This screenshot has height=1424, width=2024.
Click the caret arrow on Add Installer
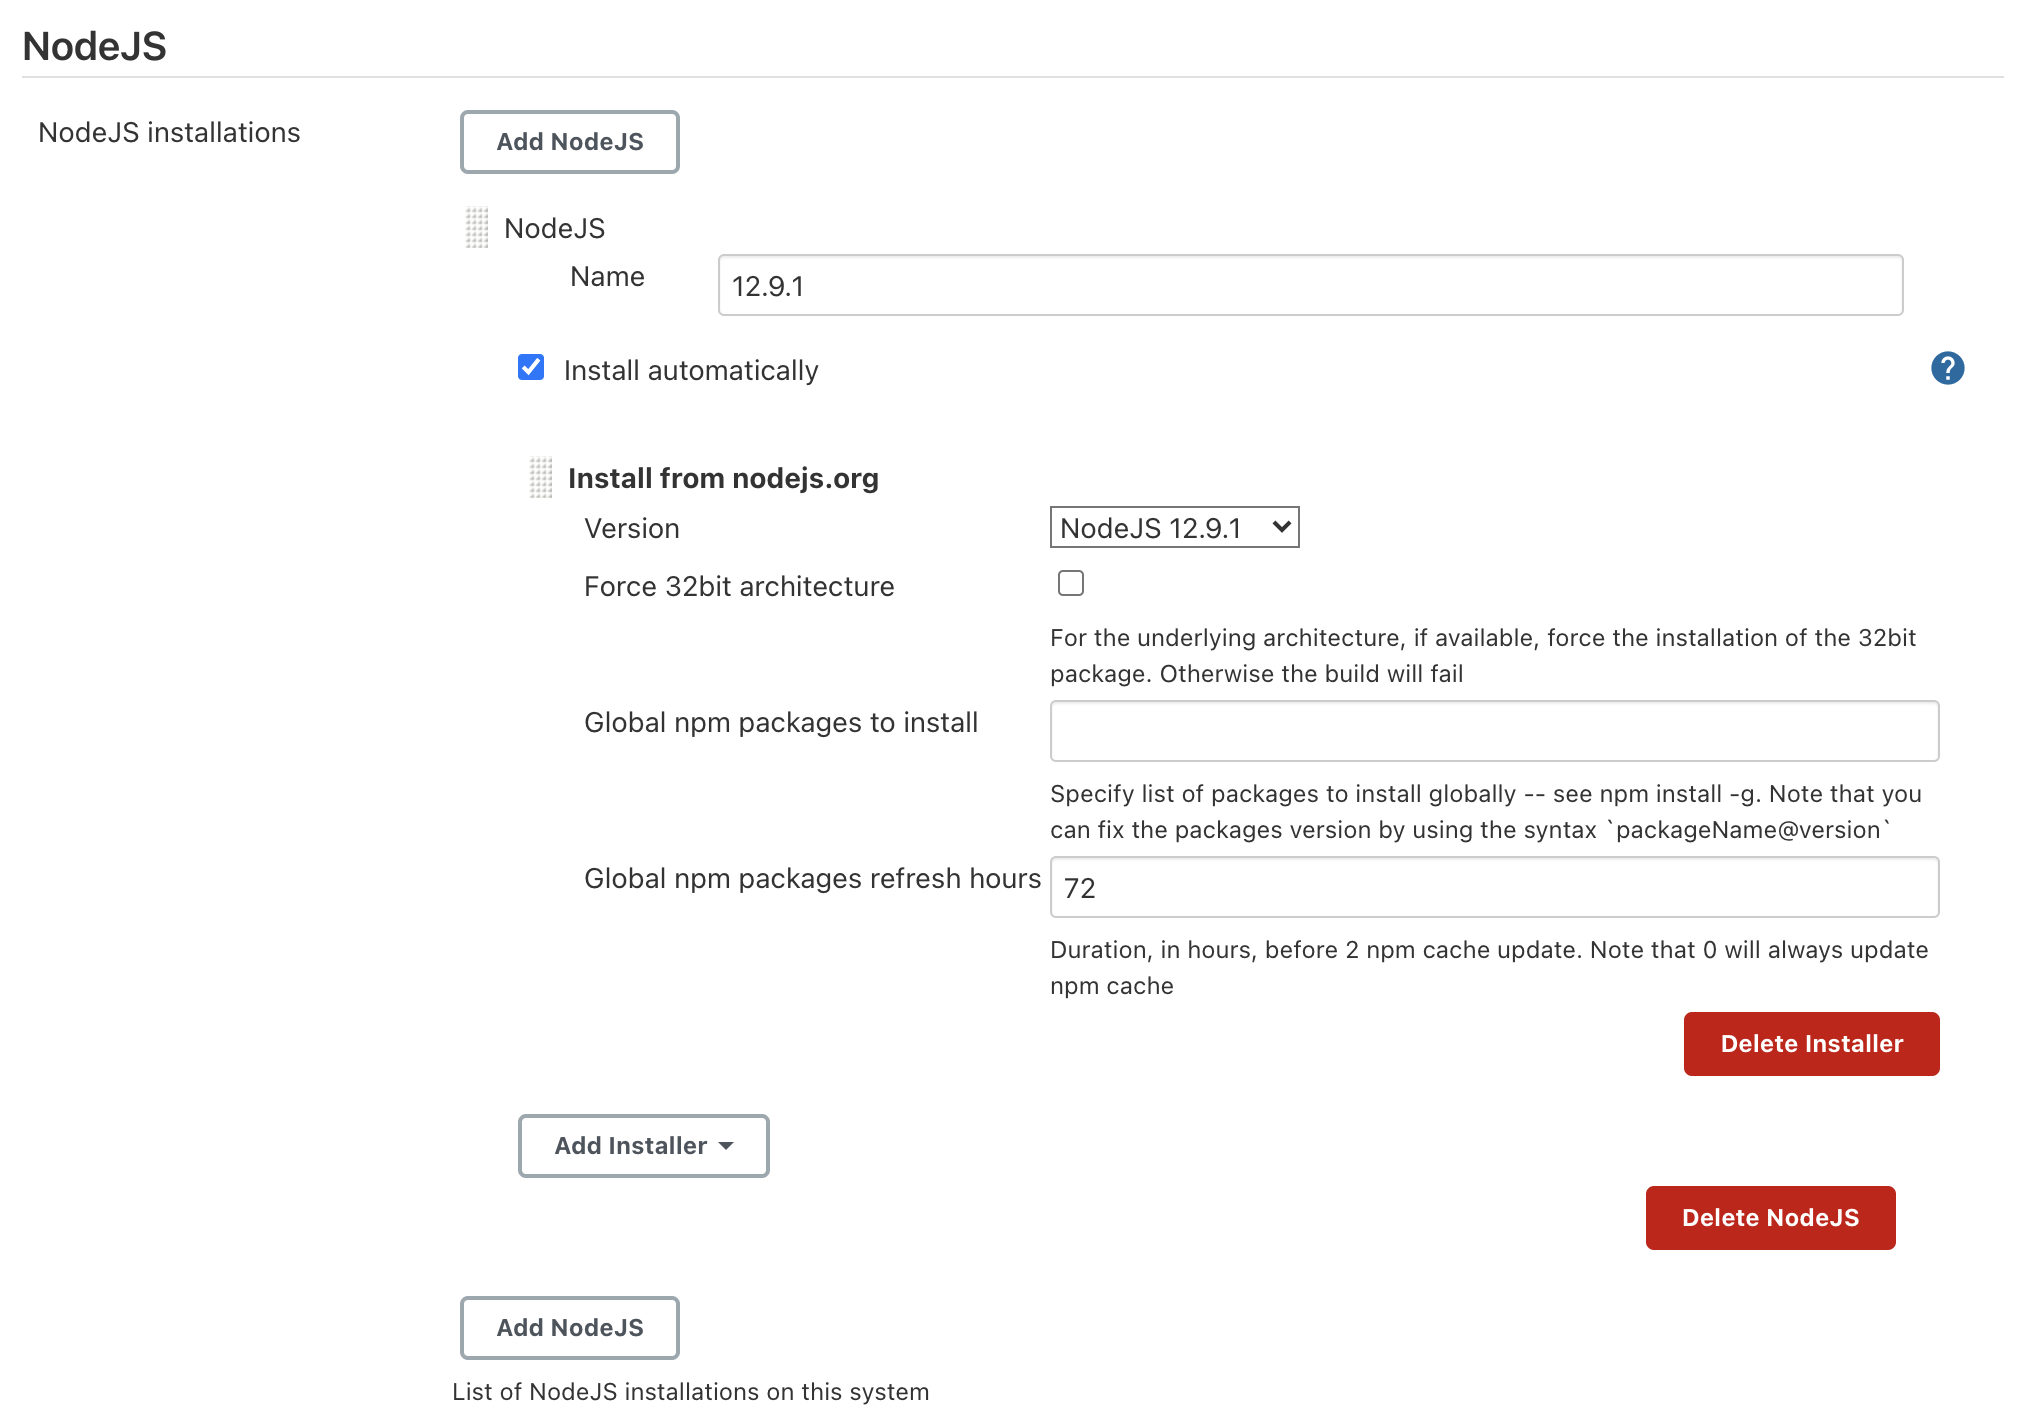coord(727,1146)
